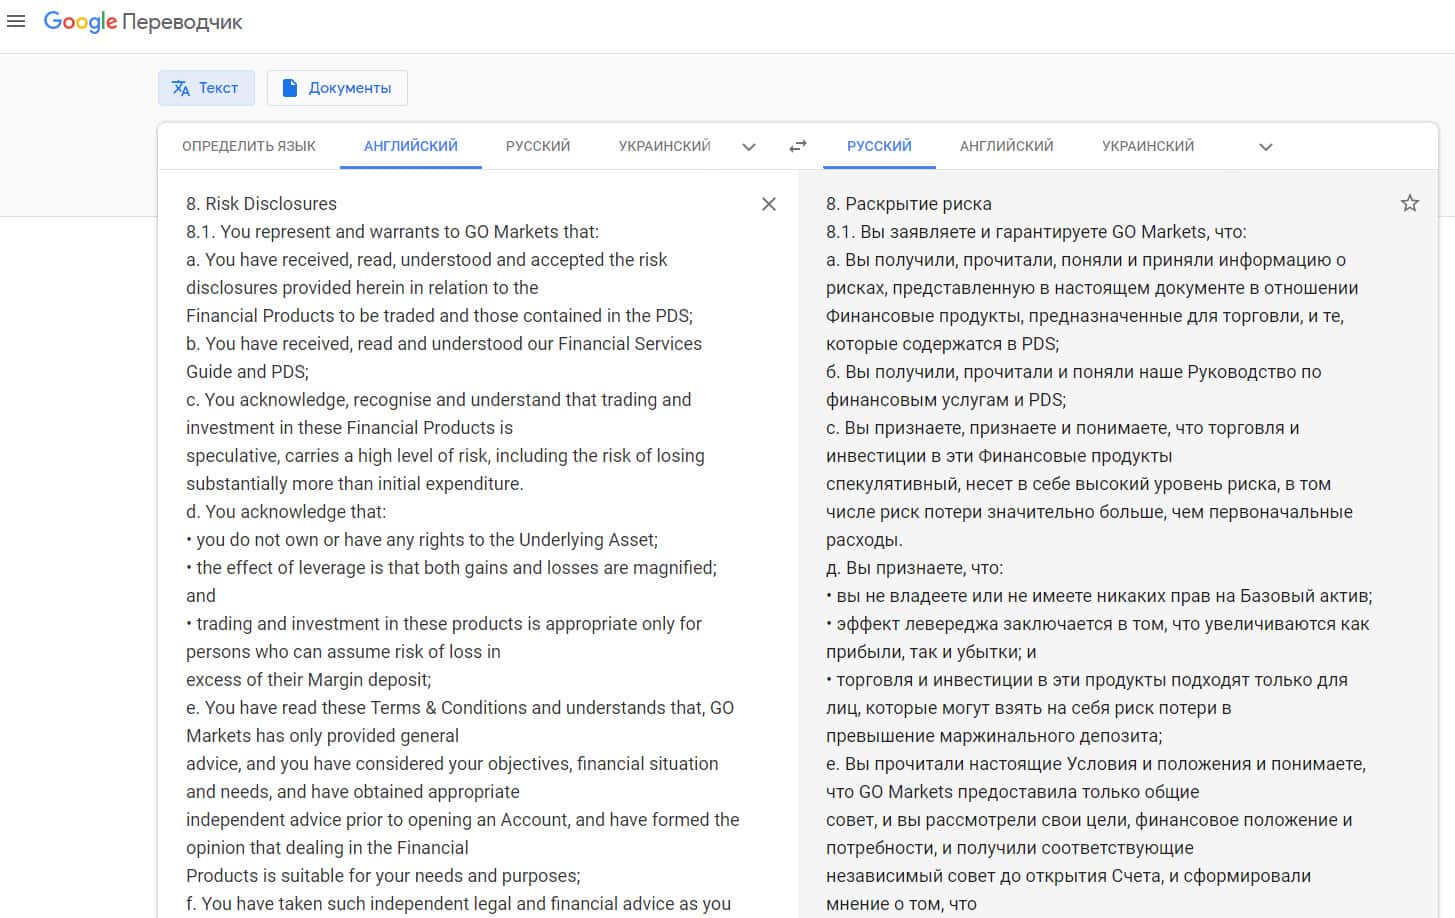The width and height of the screenshot is (1455, 918).
Task: Swap source and target languages
Action: pyautogui.click(x=797, y=146)
